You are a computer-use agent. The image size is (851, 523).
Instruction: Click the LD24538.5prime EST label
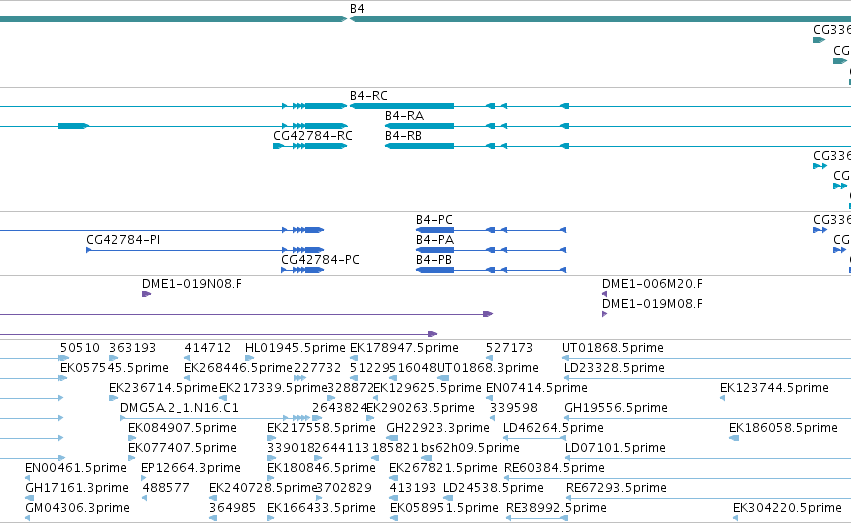493,488
